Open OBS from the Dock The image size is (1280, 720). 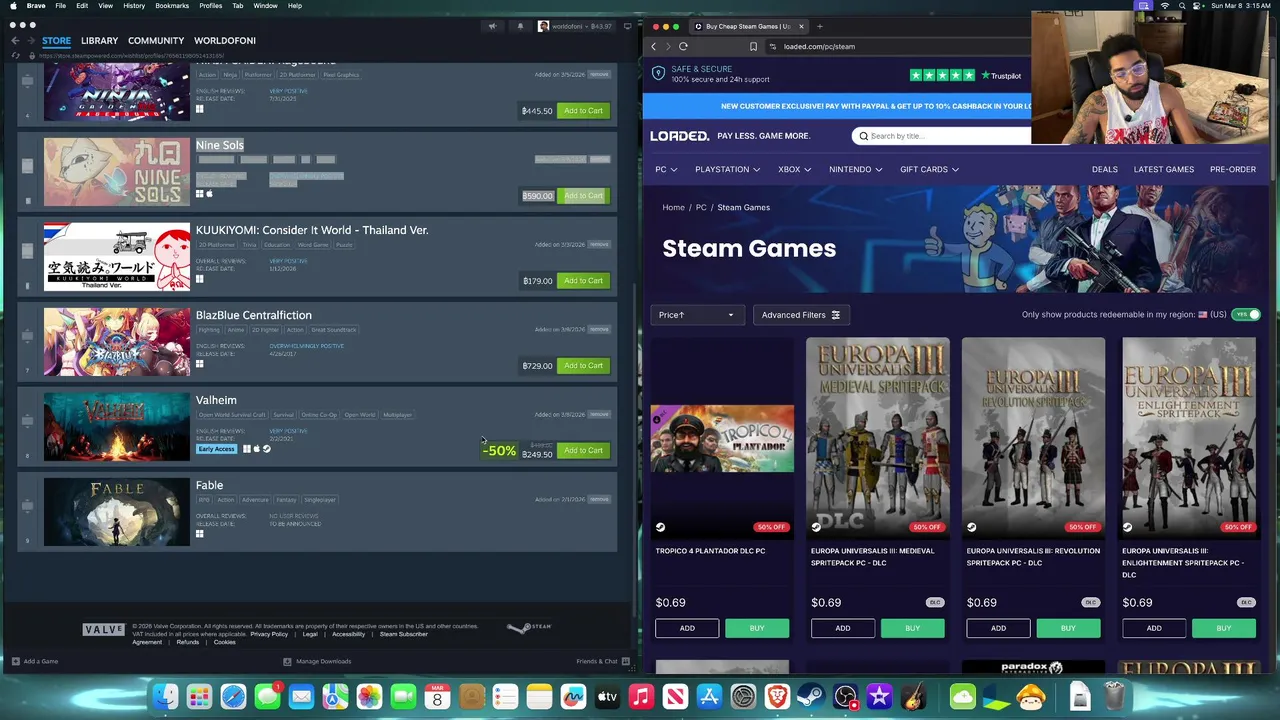tap(845, 696)
